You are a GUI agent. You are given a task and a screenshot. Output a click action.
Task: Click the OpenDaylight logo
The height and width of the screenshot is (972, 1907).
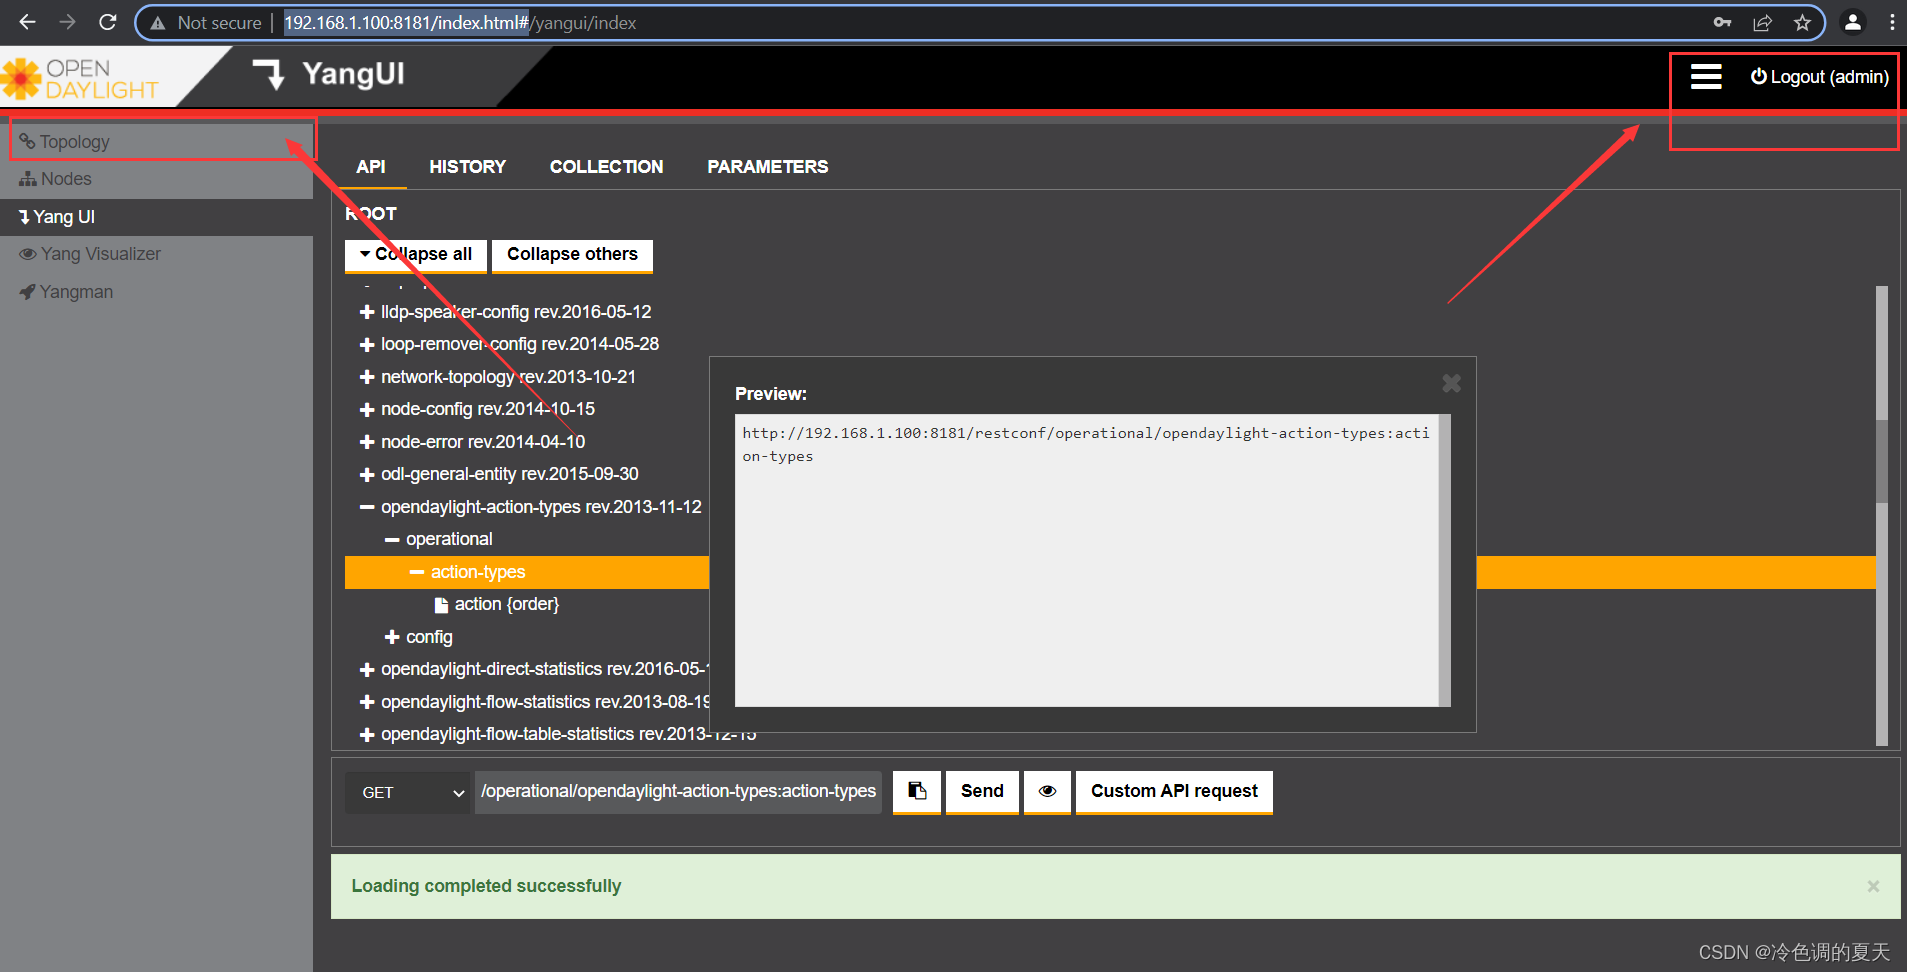80,78
